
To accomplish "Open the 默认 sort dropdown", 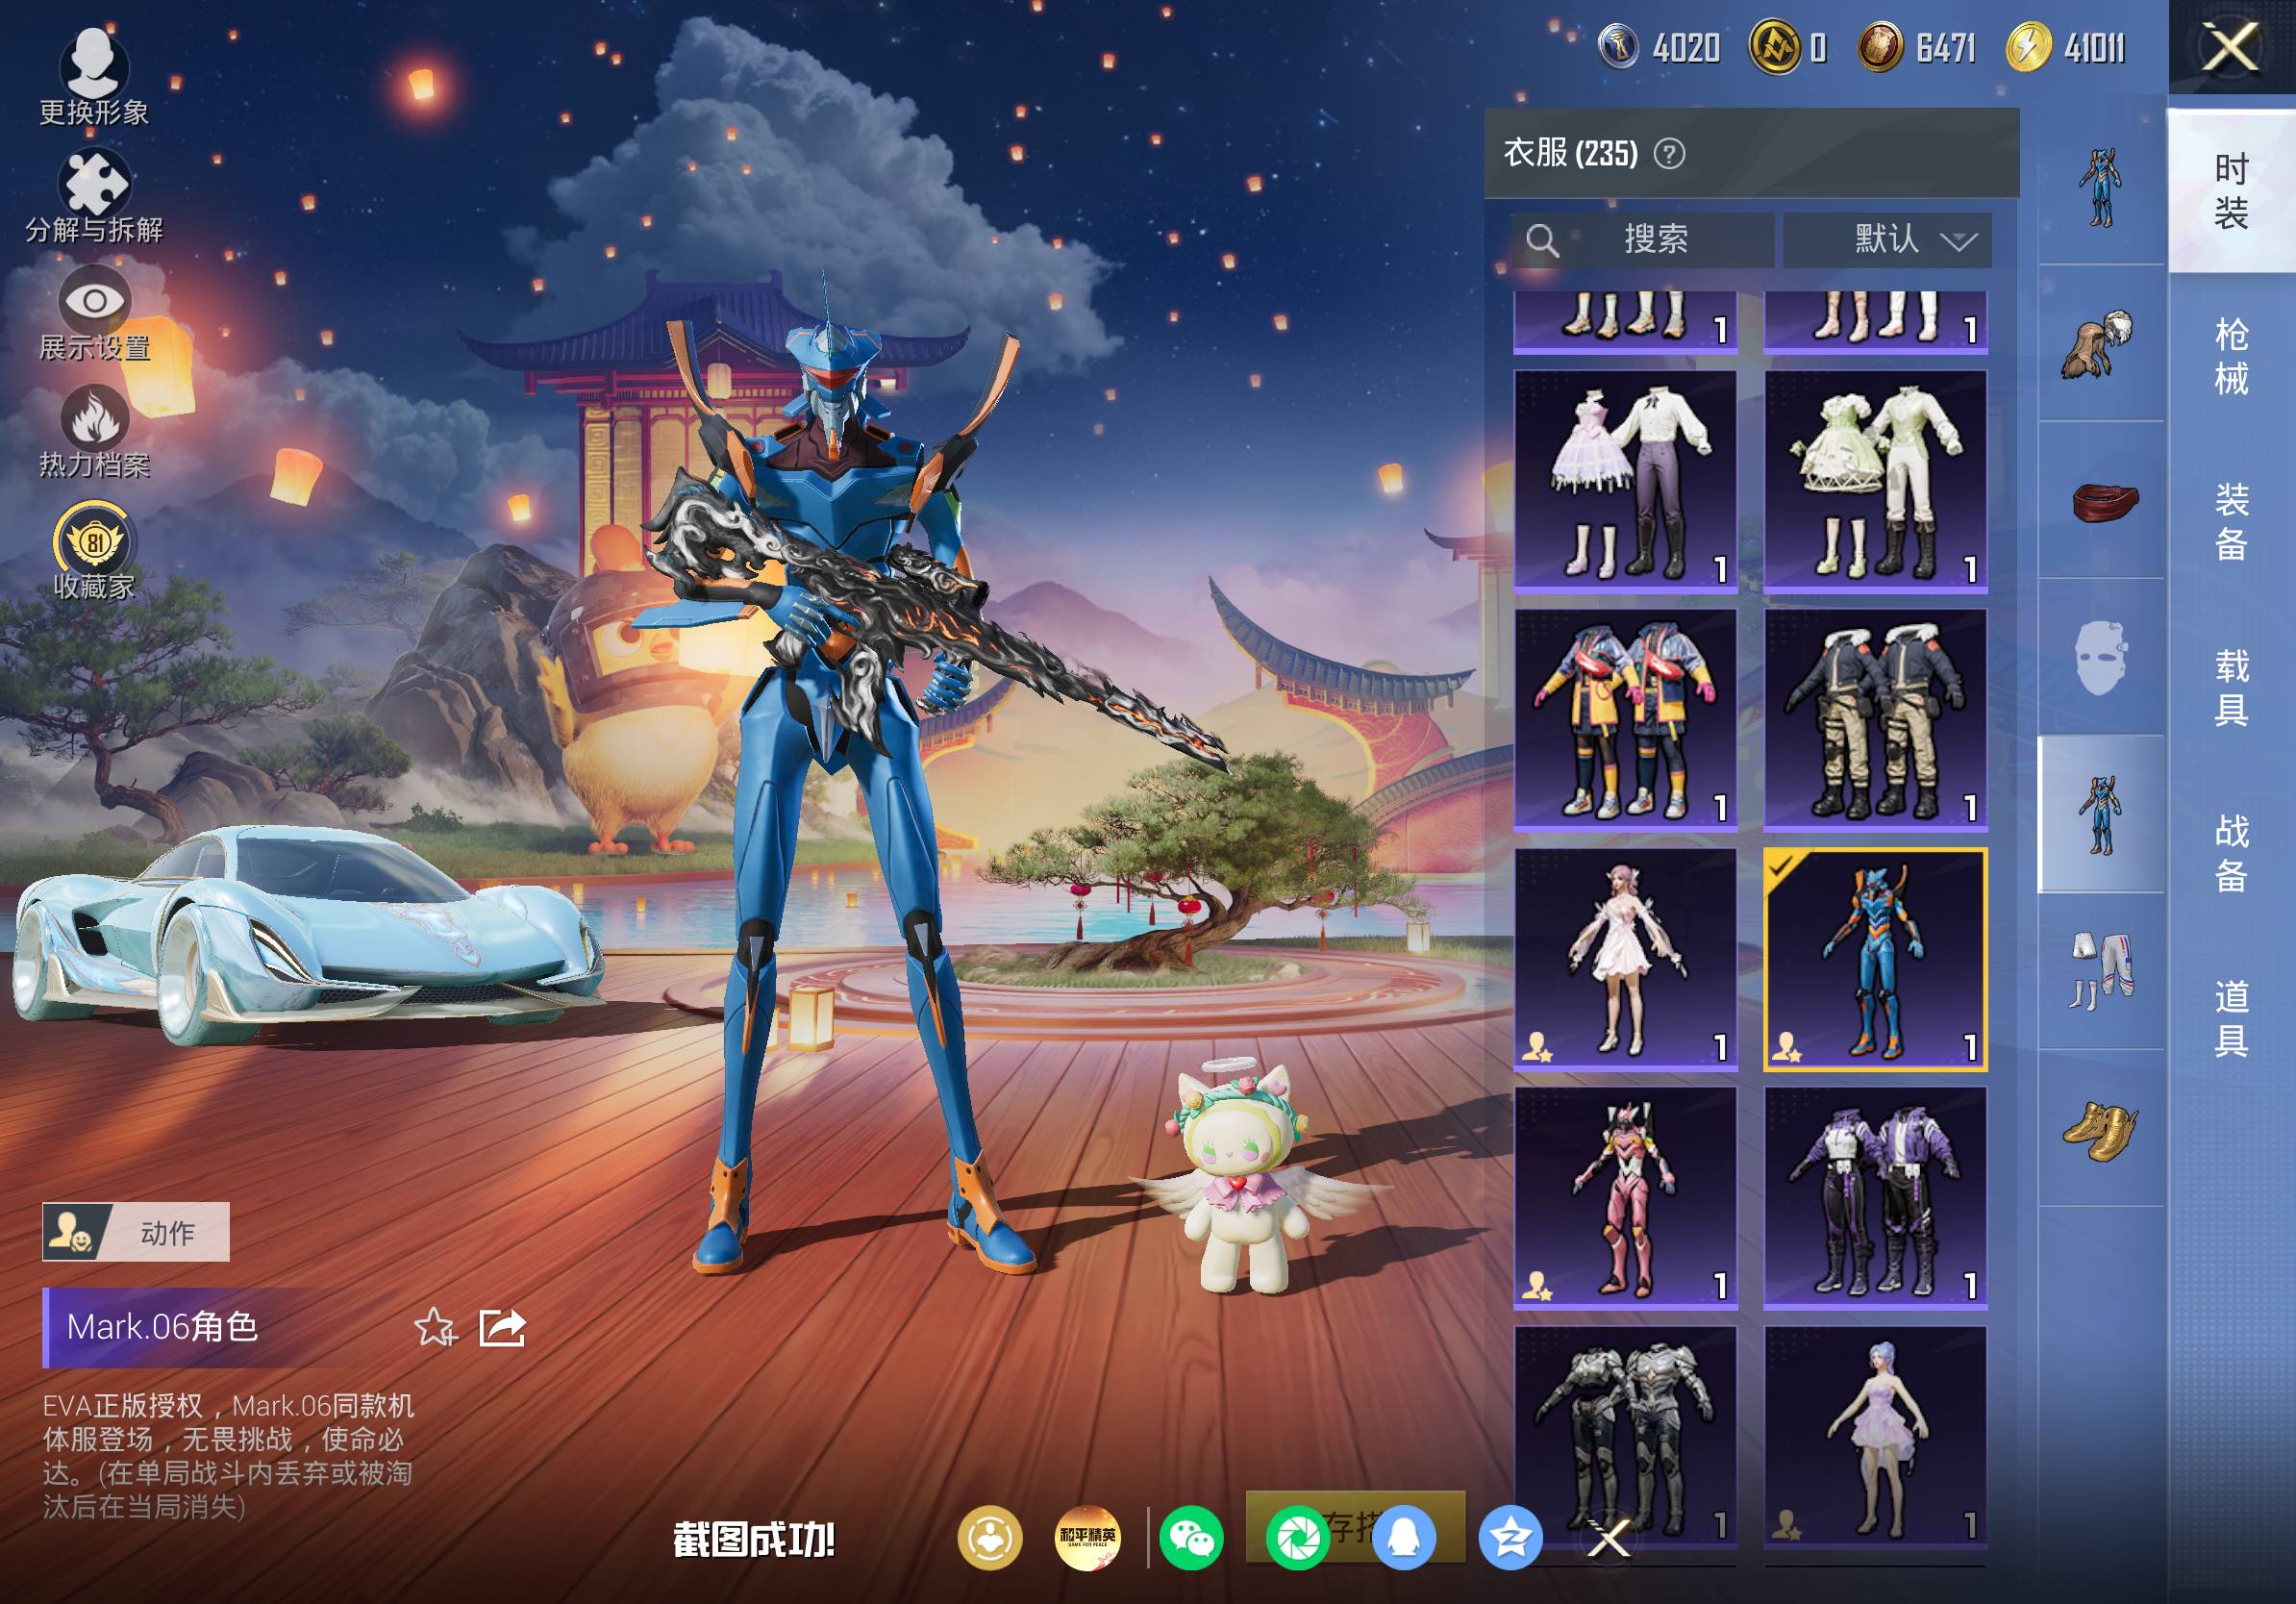I will (x=1887, y=239).
